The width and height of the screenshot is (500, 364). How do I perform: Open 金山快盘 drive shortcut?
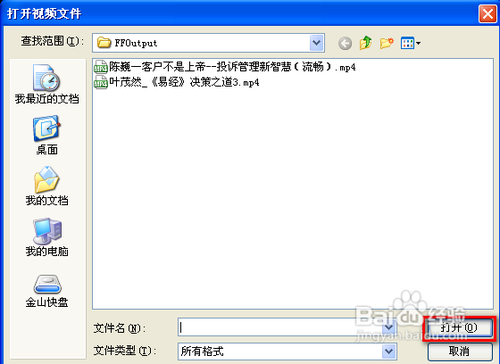[x=47, y=291]
